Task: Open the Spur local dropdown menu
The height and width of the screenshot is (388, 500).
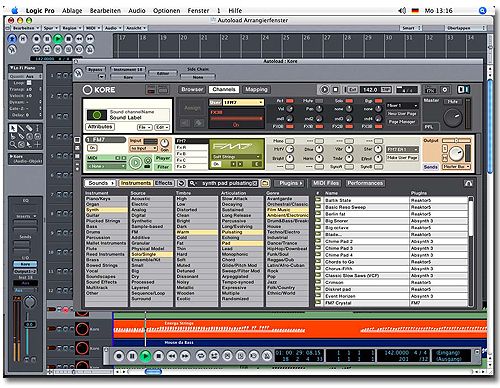Action: coord(51,28)
